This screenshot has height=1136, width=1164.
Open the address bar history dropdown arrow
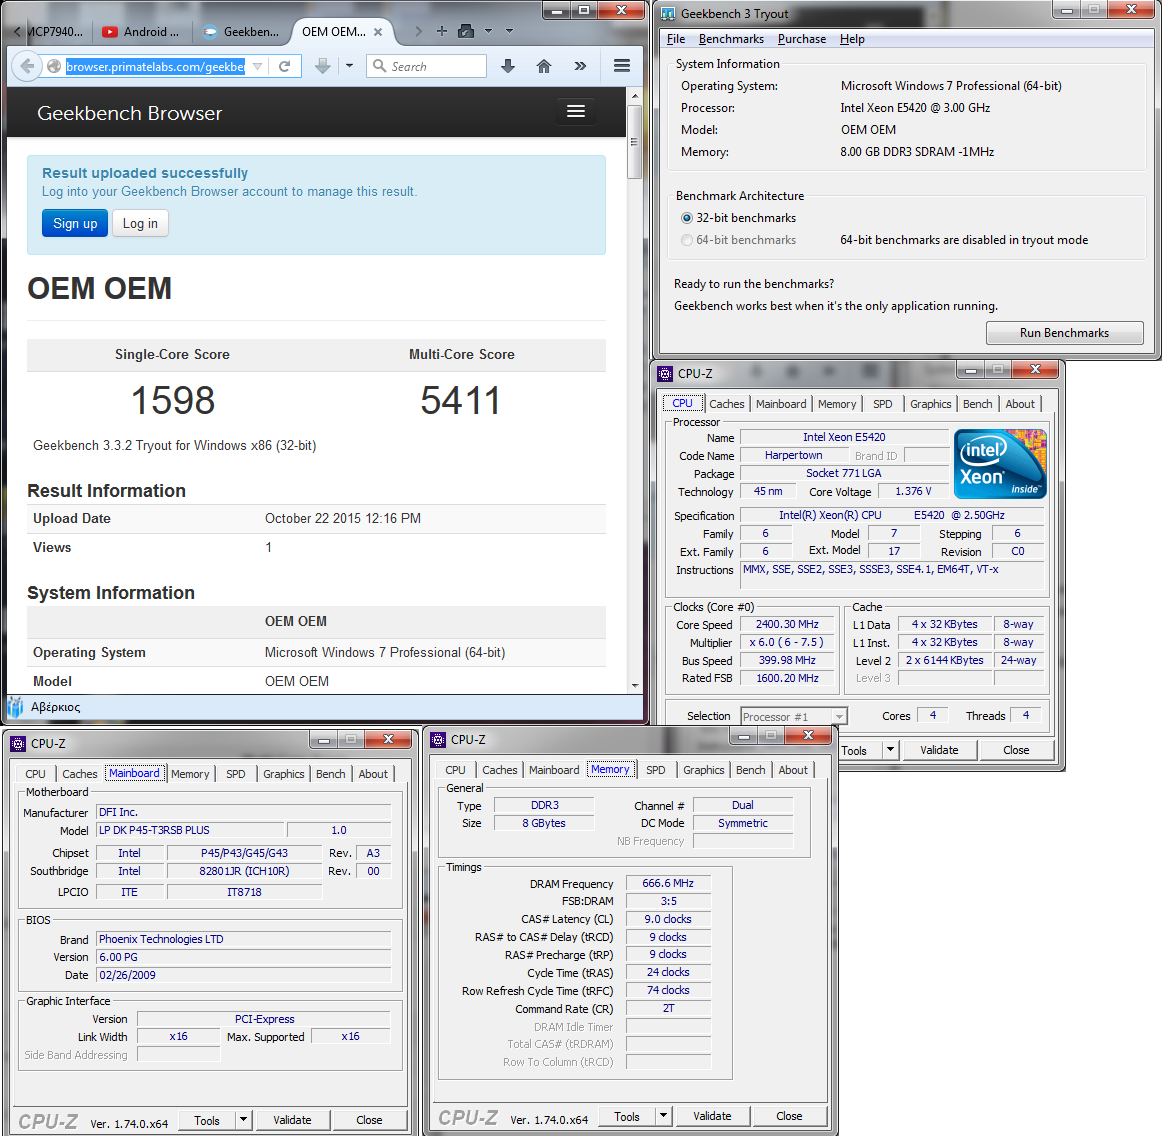click(x=257, y=66)
